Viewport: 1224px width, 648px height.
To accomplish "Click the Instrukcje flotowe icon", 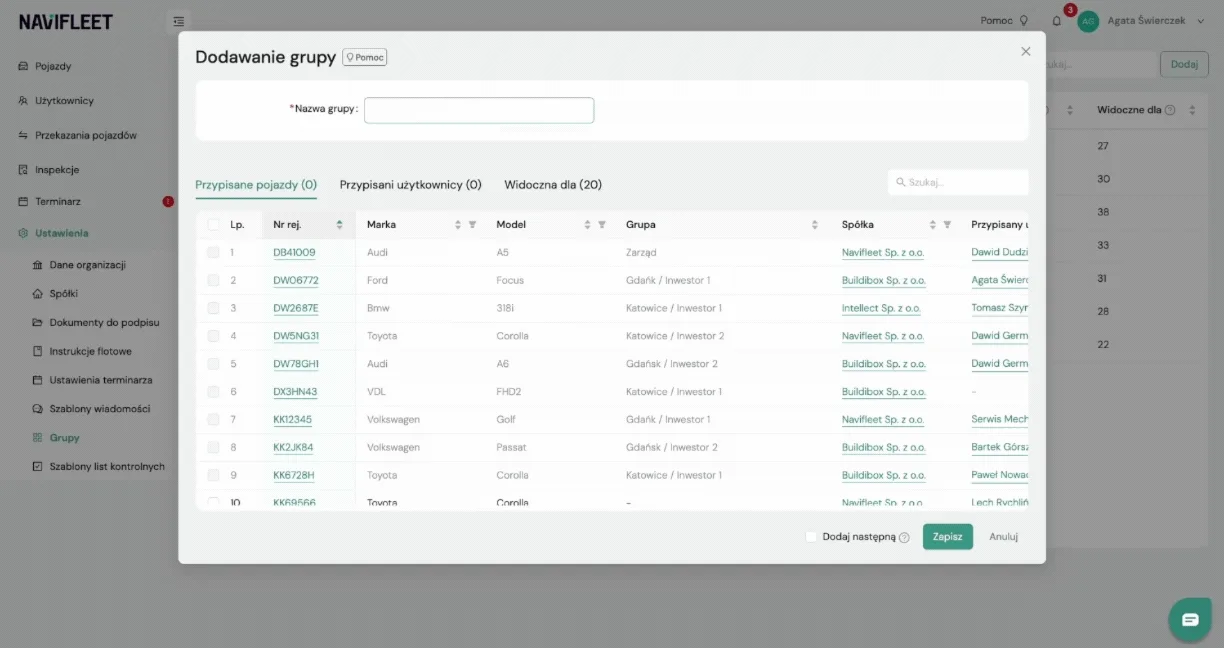I will [x=38, y=352].
